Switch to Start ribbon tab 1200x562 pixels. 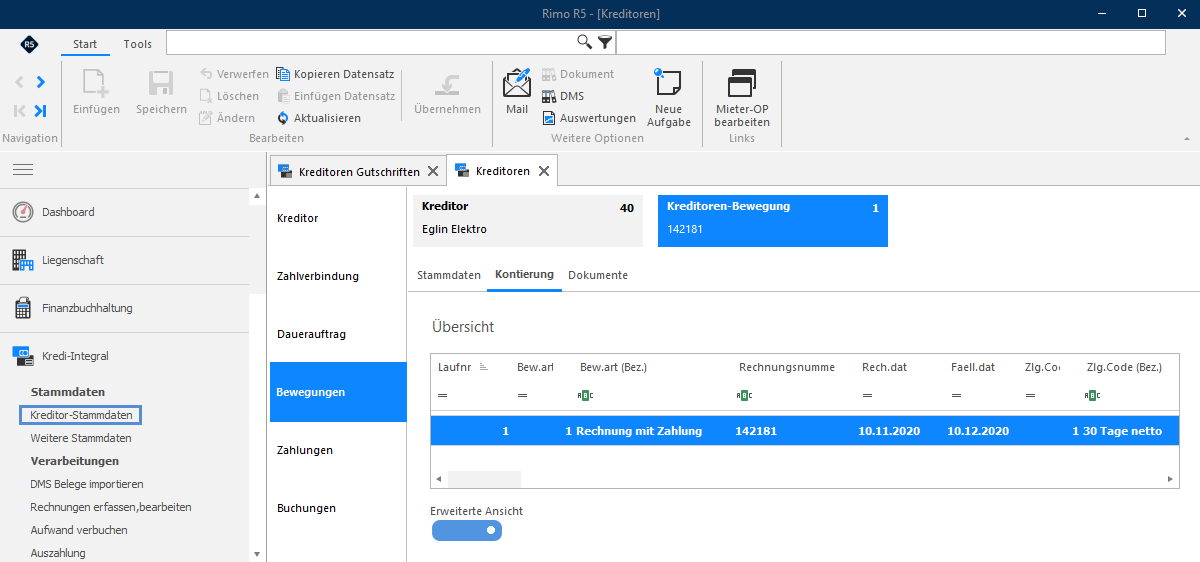85,44
